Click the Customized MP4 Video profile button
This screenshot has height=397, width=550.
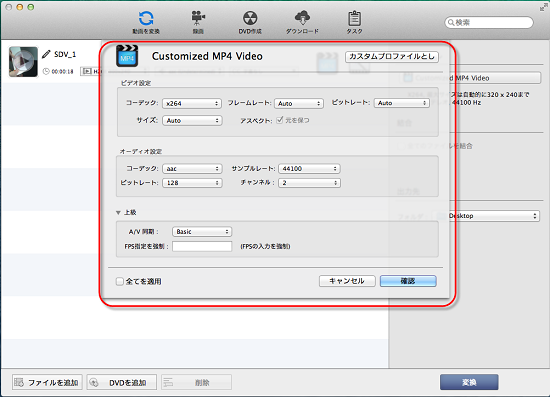[x=470, y=78]
